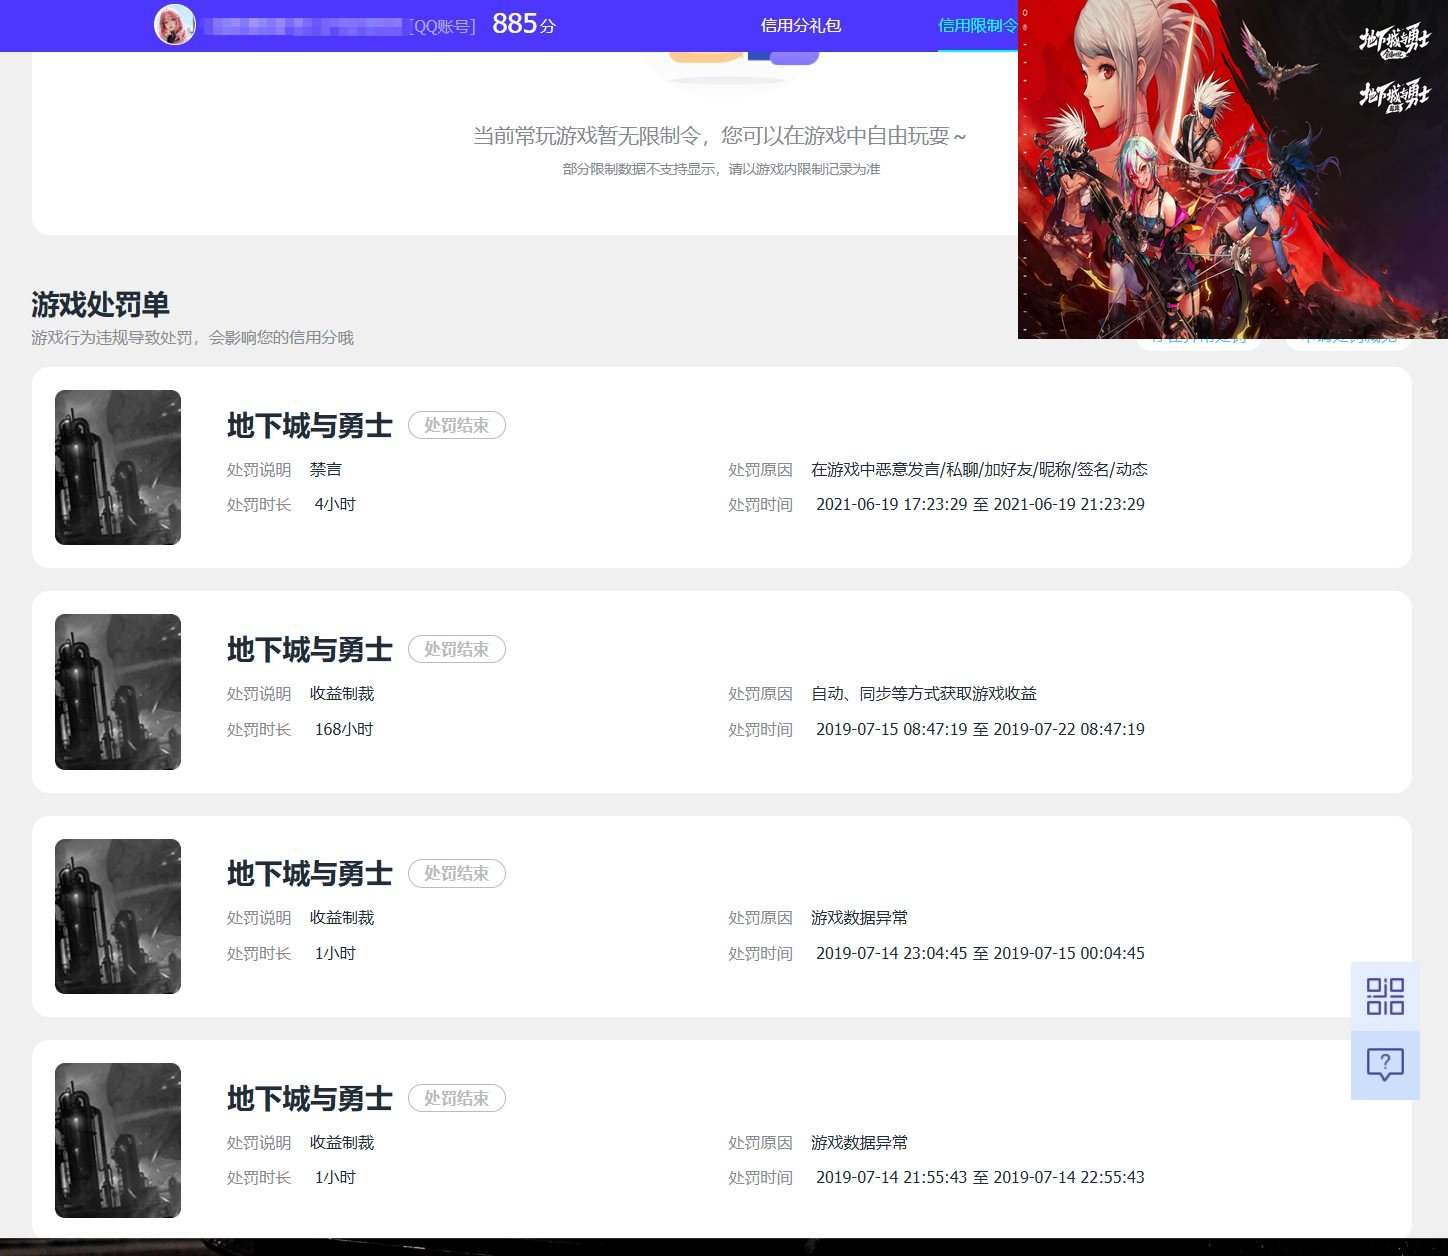1448x1256 pixels.
Task: Open game thumbnail on the 23:04:45 penalty card
Action: click(x=118, y=916)
